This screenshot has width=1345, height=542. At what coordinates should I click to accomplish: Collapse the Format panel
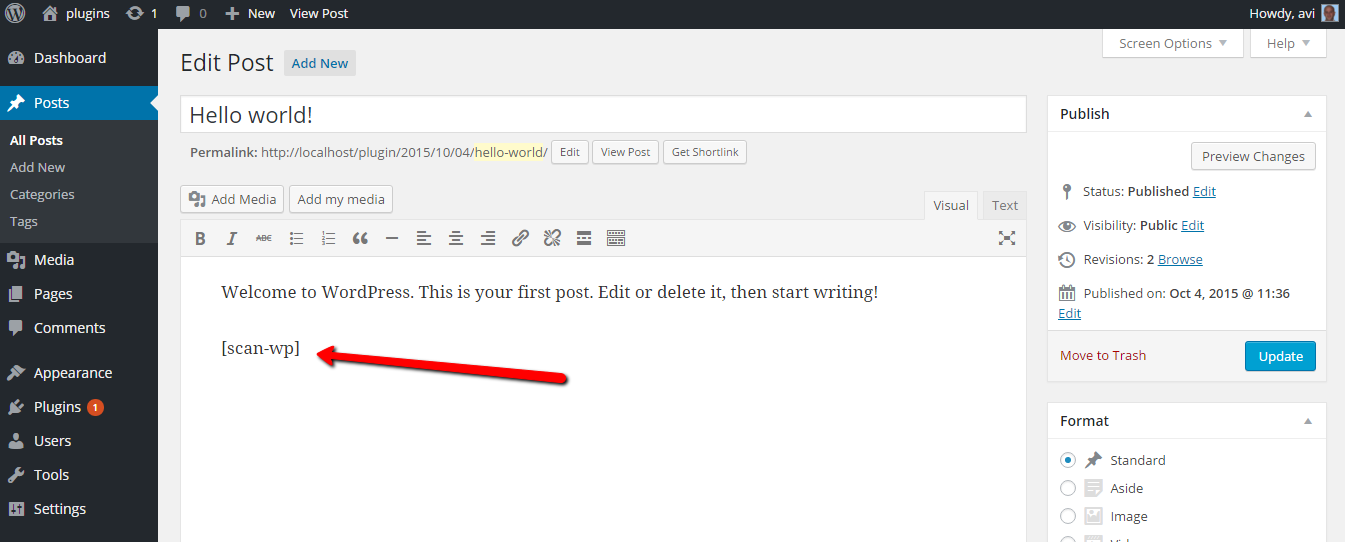tap(1307, 421)
